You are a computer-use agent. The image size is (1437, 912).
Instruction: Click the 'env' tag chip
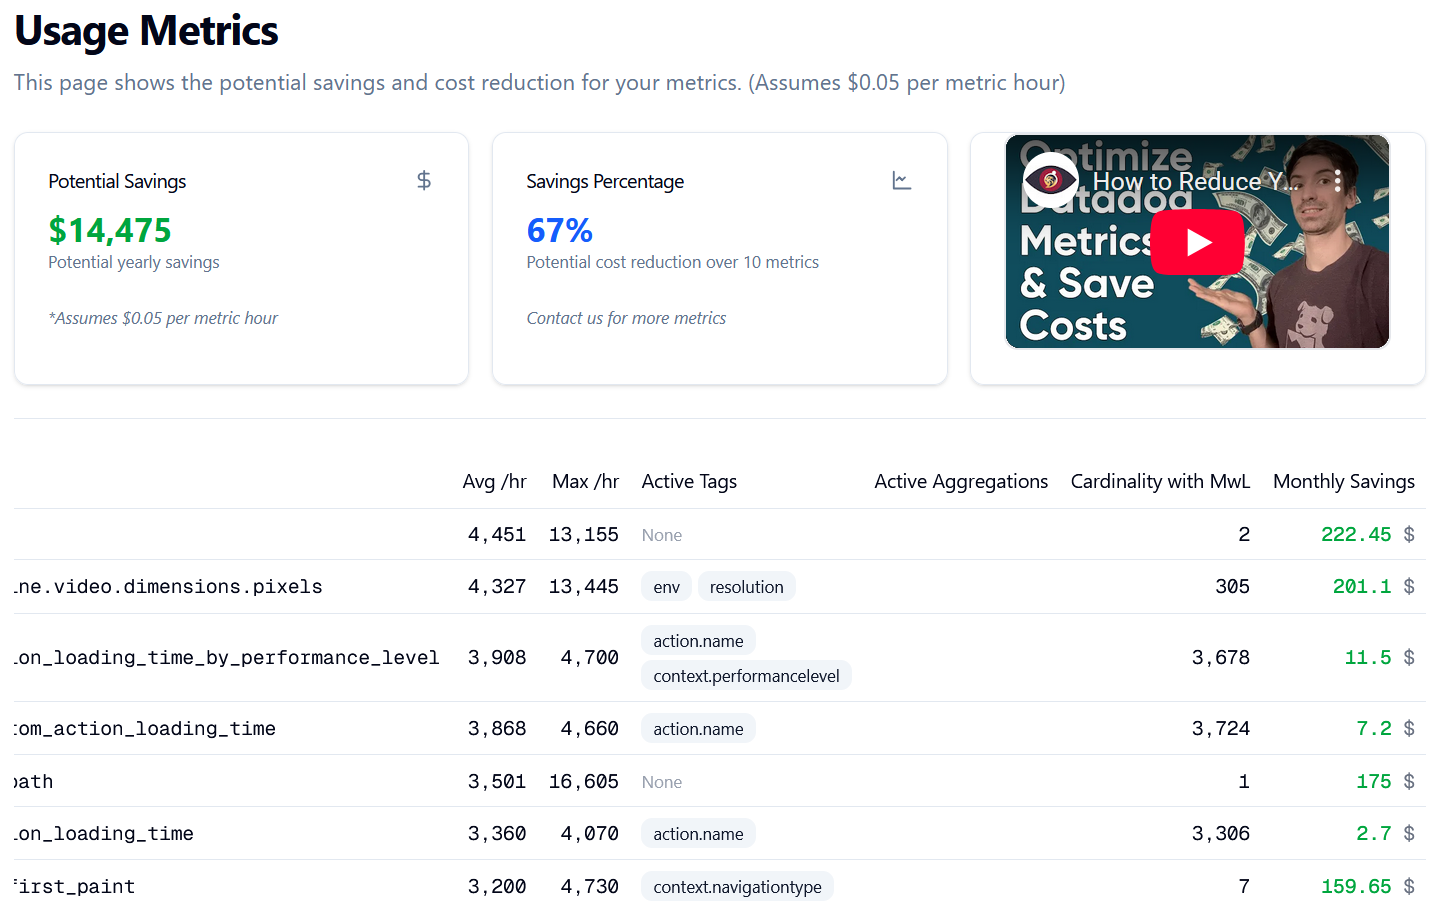666,587
